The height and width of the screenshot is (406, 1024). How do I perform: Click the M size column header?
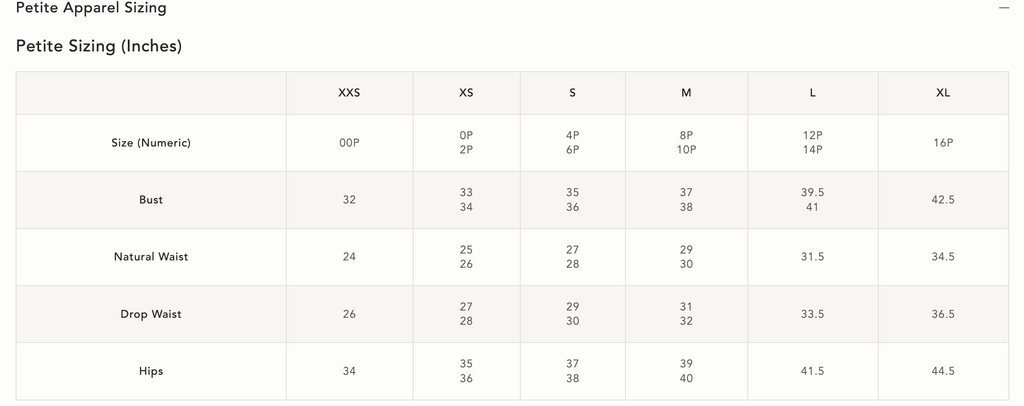[686, 93]
